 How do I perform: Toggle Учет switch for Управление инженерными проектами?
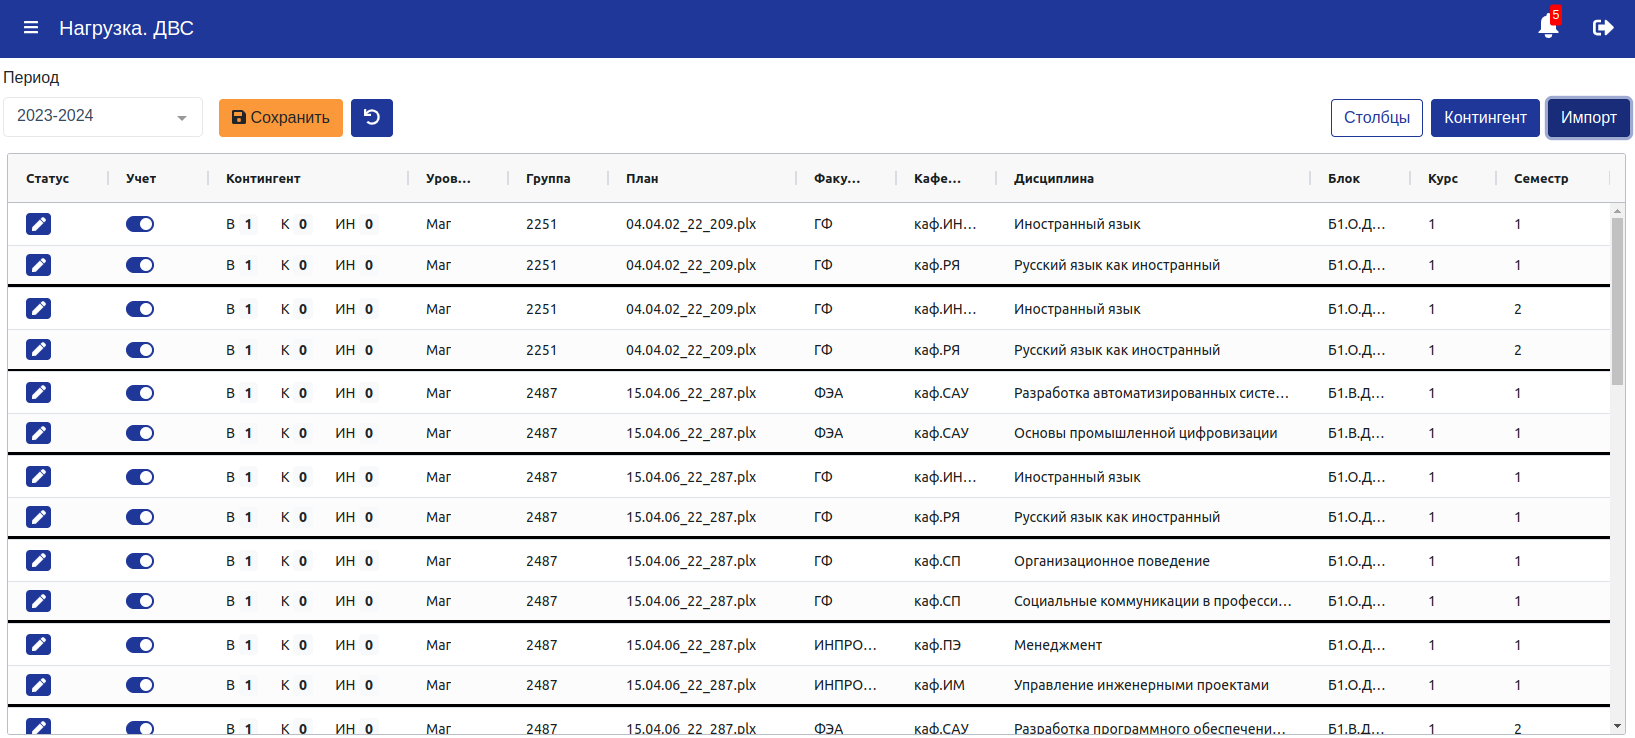[x=140, y=685]
